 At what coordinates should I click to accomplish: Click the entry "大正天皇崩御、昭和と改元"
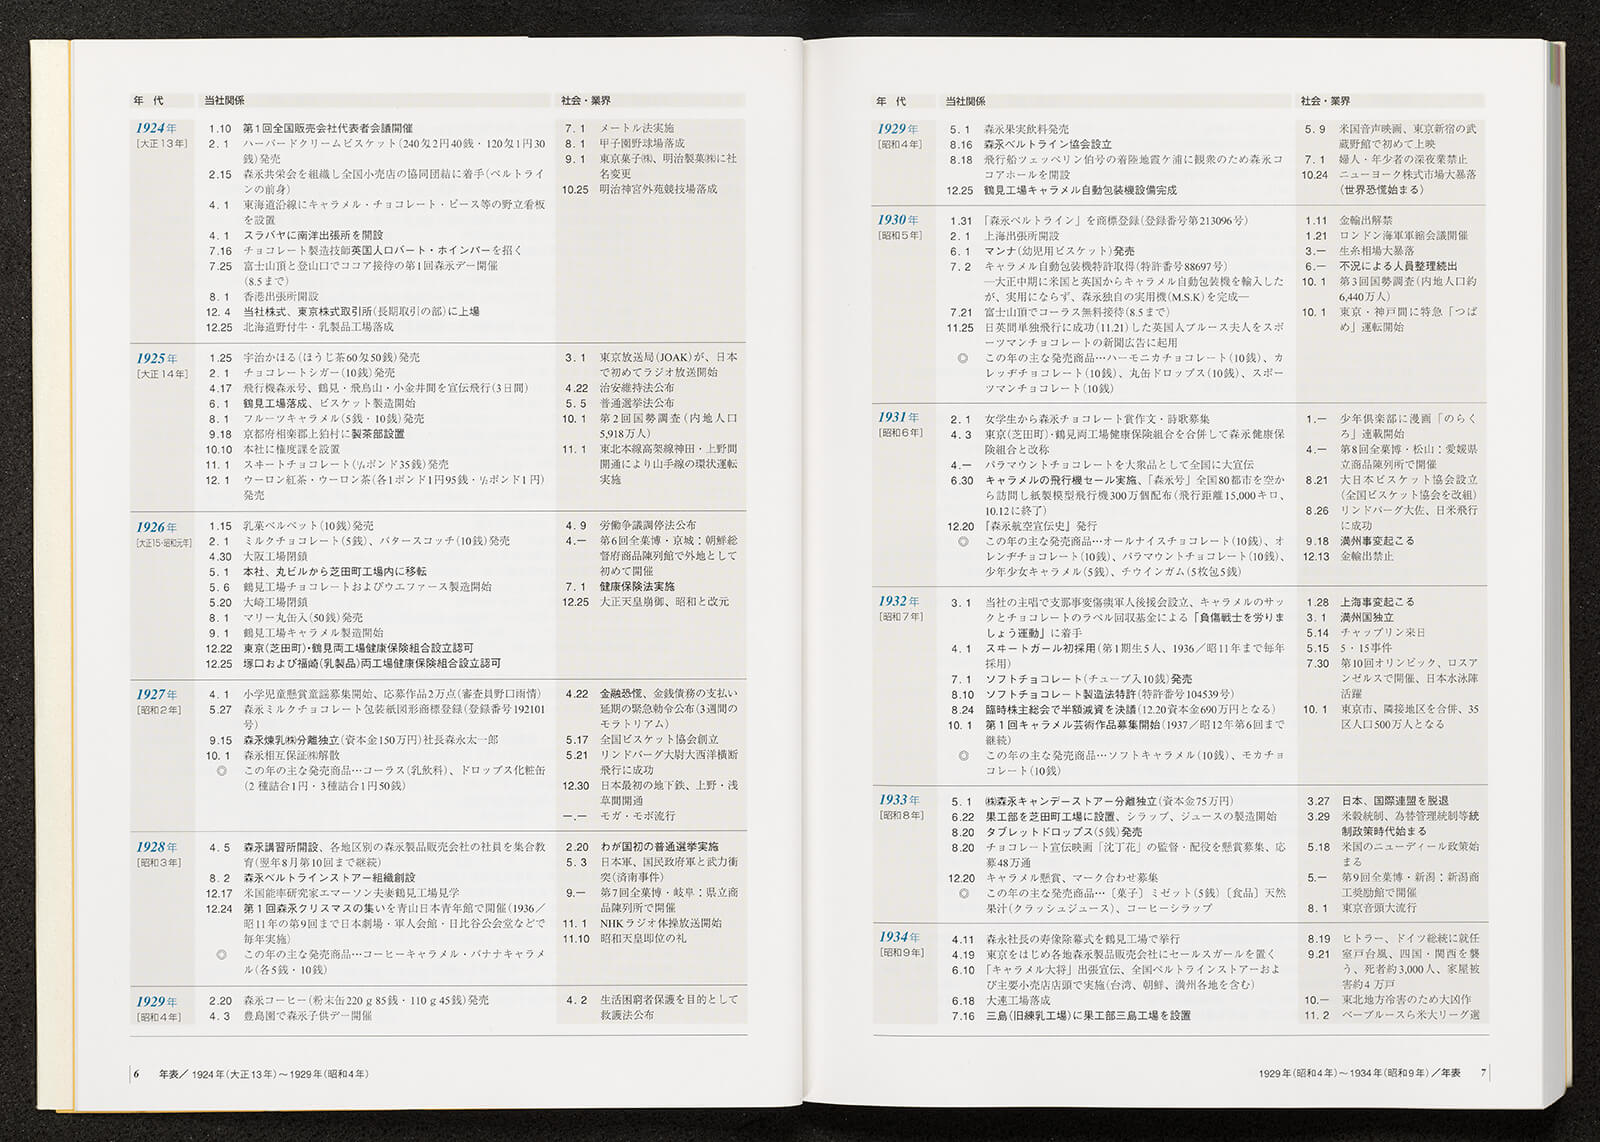point(664,602)
